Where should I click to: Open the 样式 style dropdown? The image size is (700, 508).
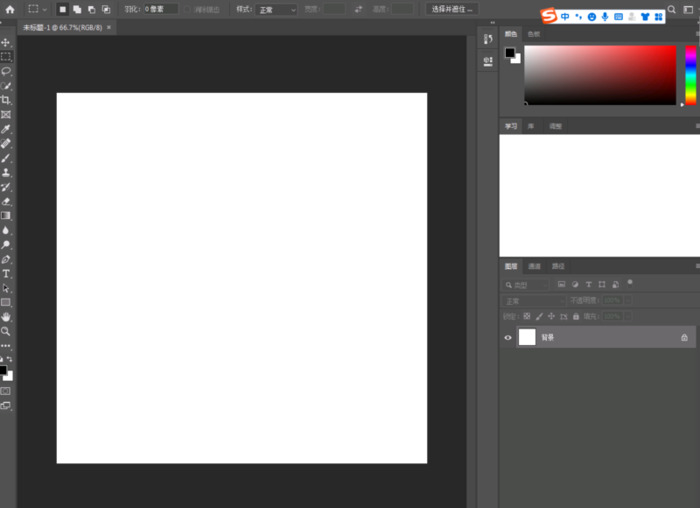click(x=277, y=9)
